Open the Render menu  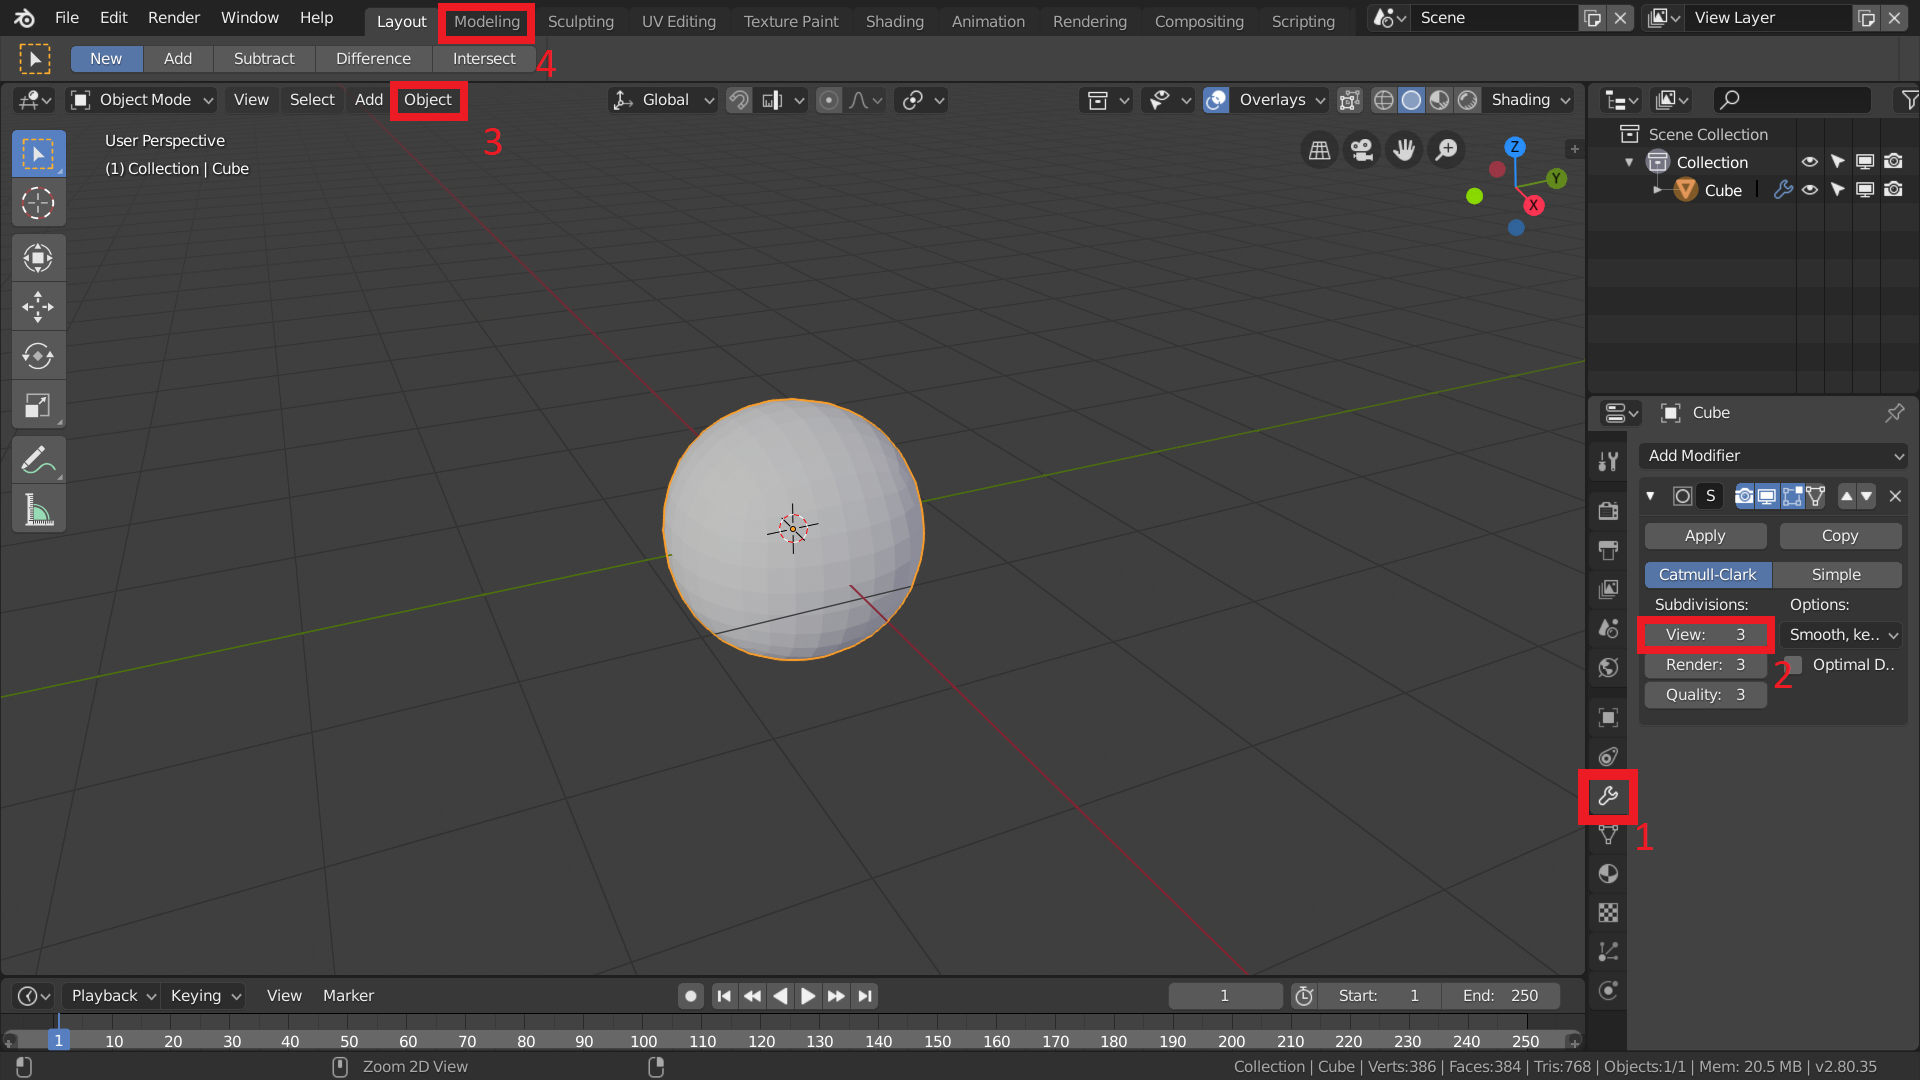(174, 18)
